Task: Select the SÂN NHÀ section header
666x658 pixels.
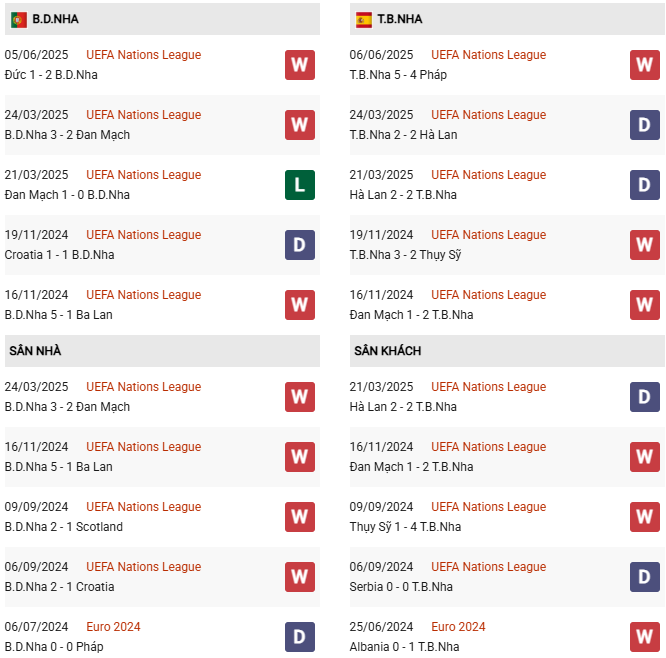Action: pos(36,351)
